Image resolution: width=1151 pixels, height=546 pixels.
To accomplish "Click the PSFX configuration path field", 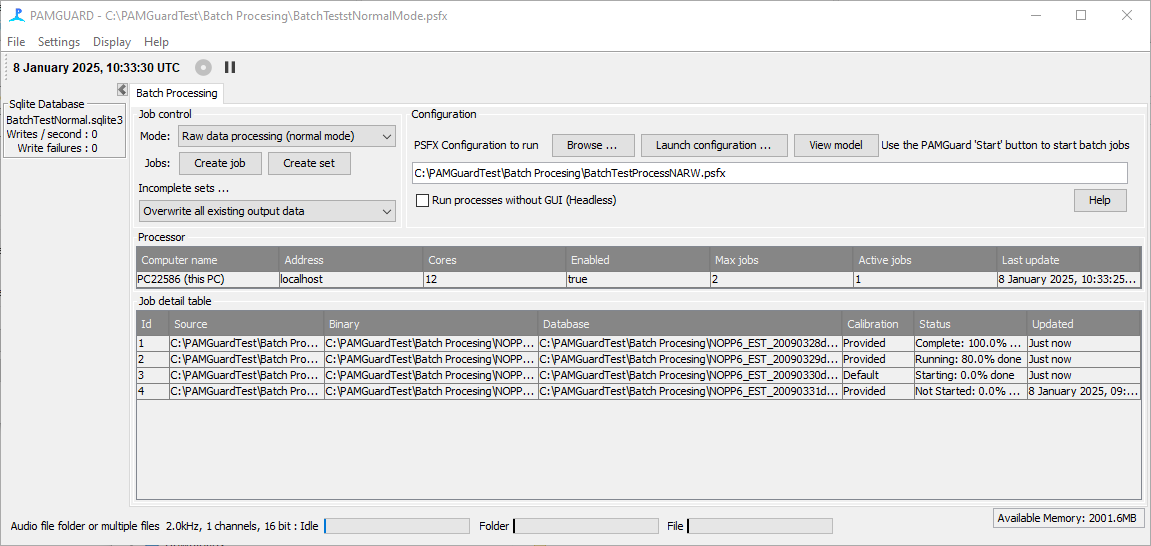I will 769,173.
